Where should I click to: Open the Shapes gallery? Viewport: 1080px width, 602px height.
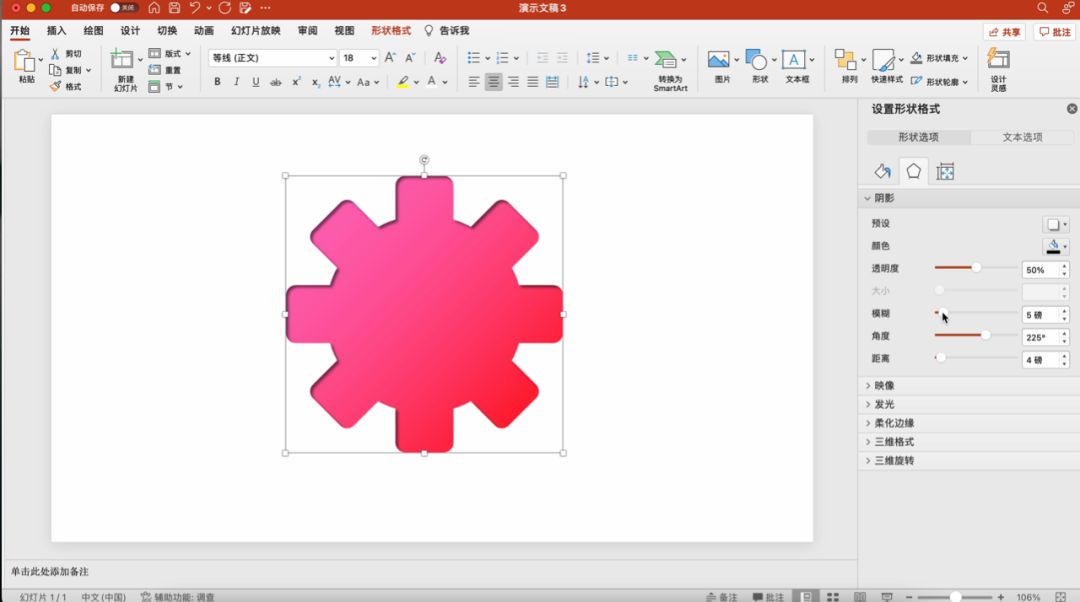[x=756, y=60]
